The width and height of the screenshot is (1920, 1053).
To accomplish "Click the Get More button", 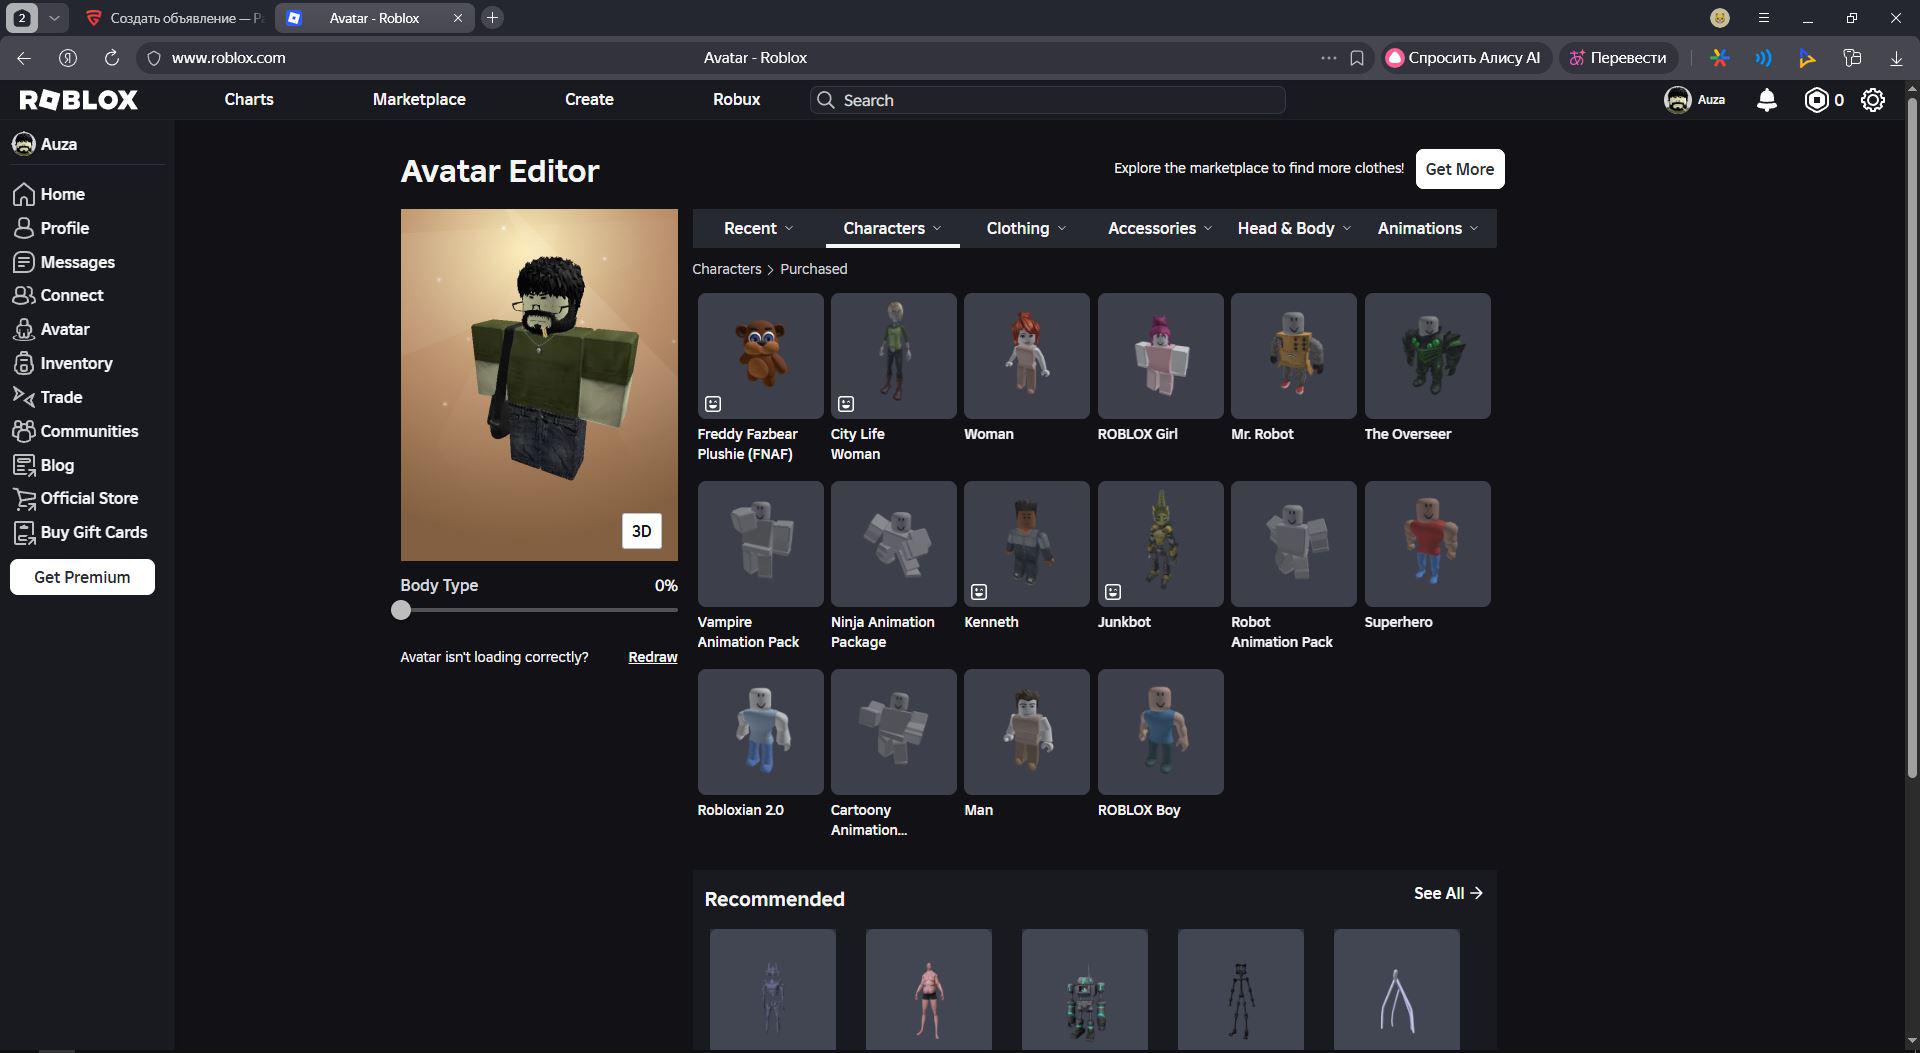I will (x=1460, y=169).
